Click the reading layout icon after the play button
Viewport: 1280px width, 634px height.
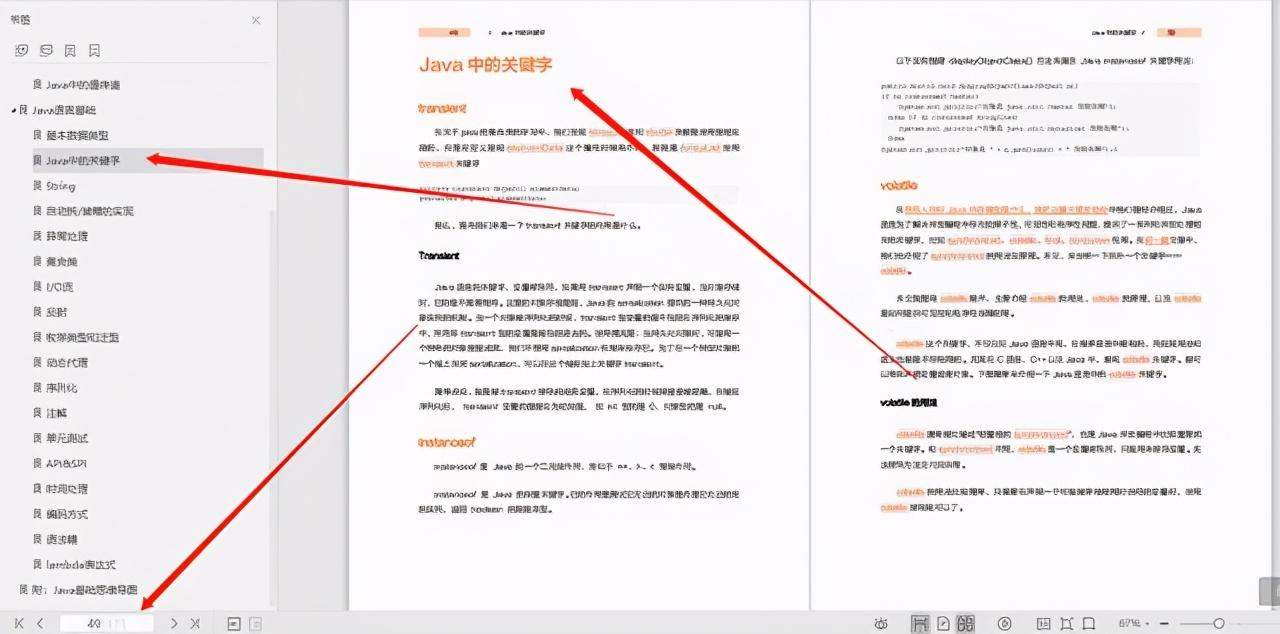click(x=1044, y=623)
